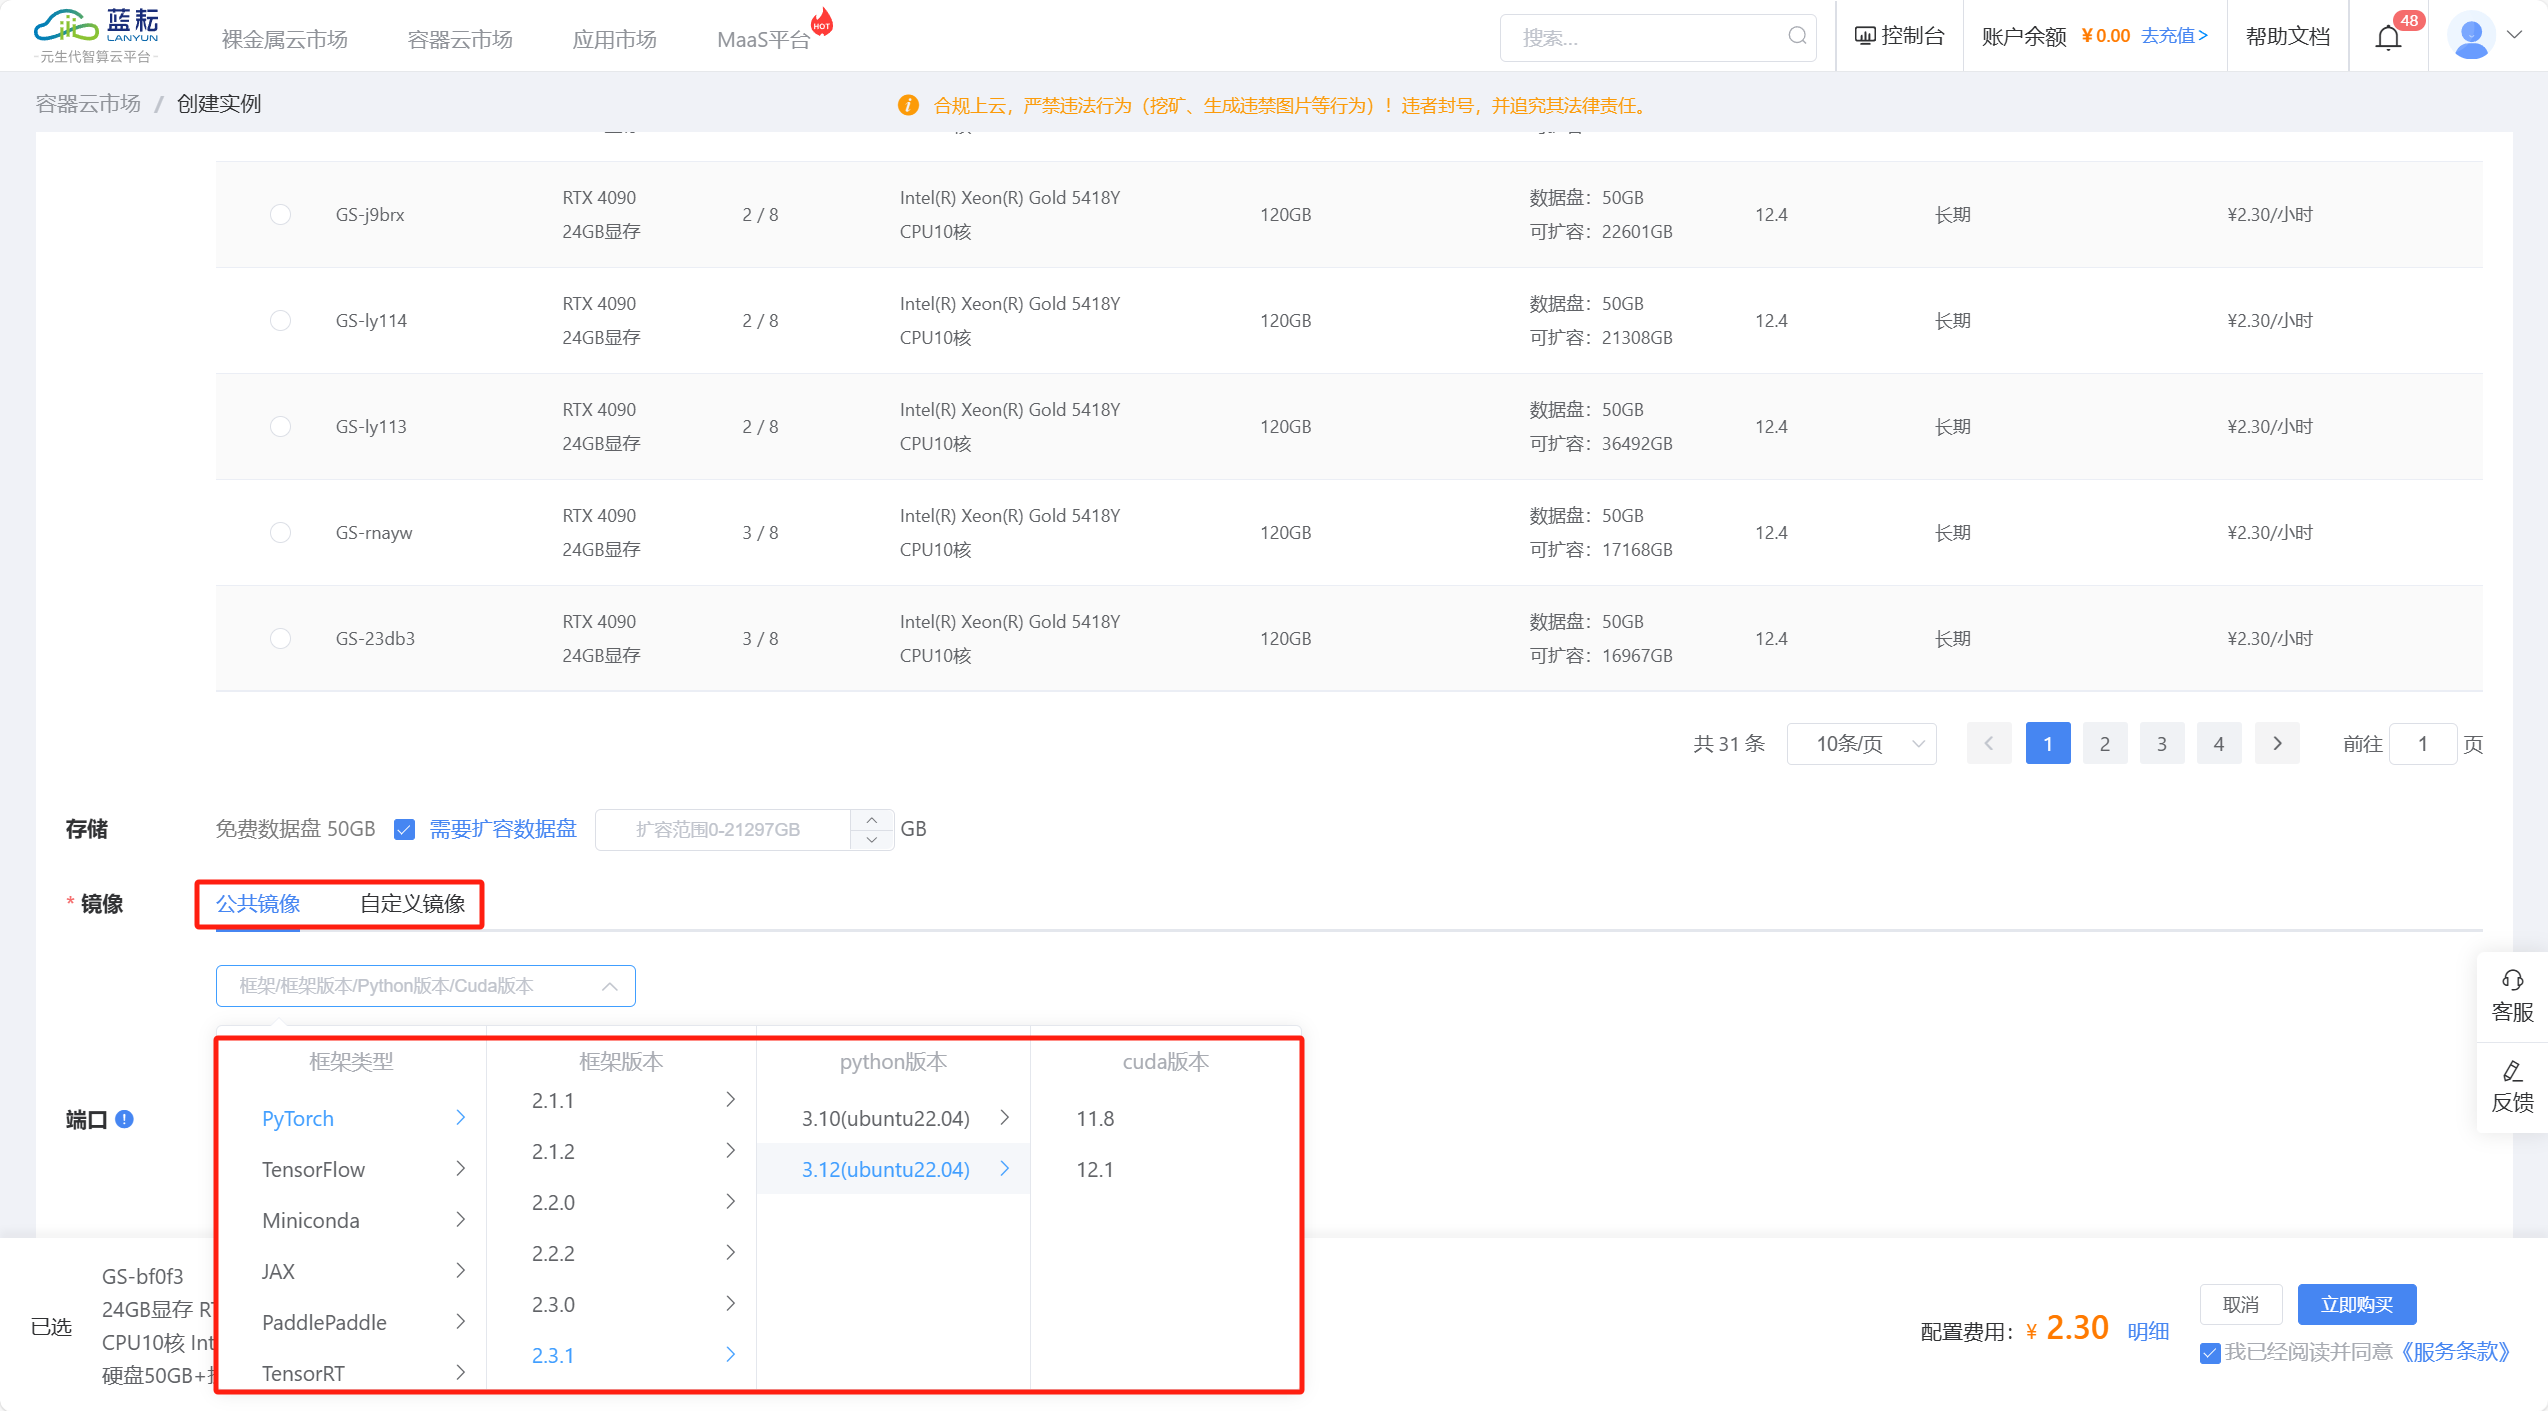Increase the disk expansion stepper value

click(872, 819)
